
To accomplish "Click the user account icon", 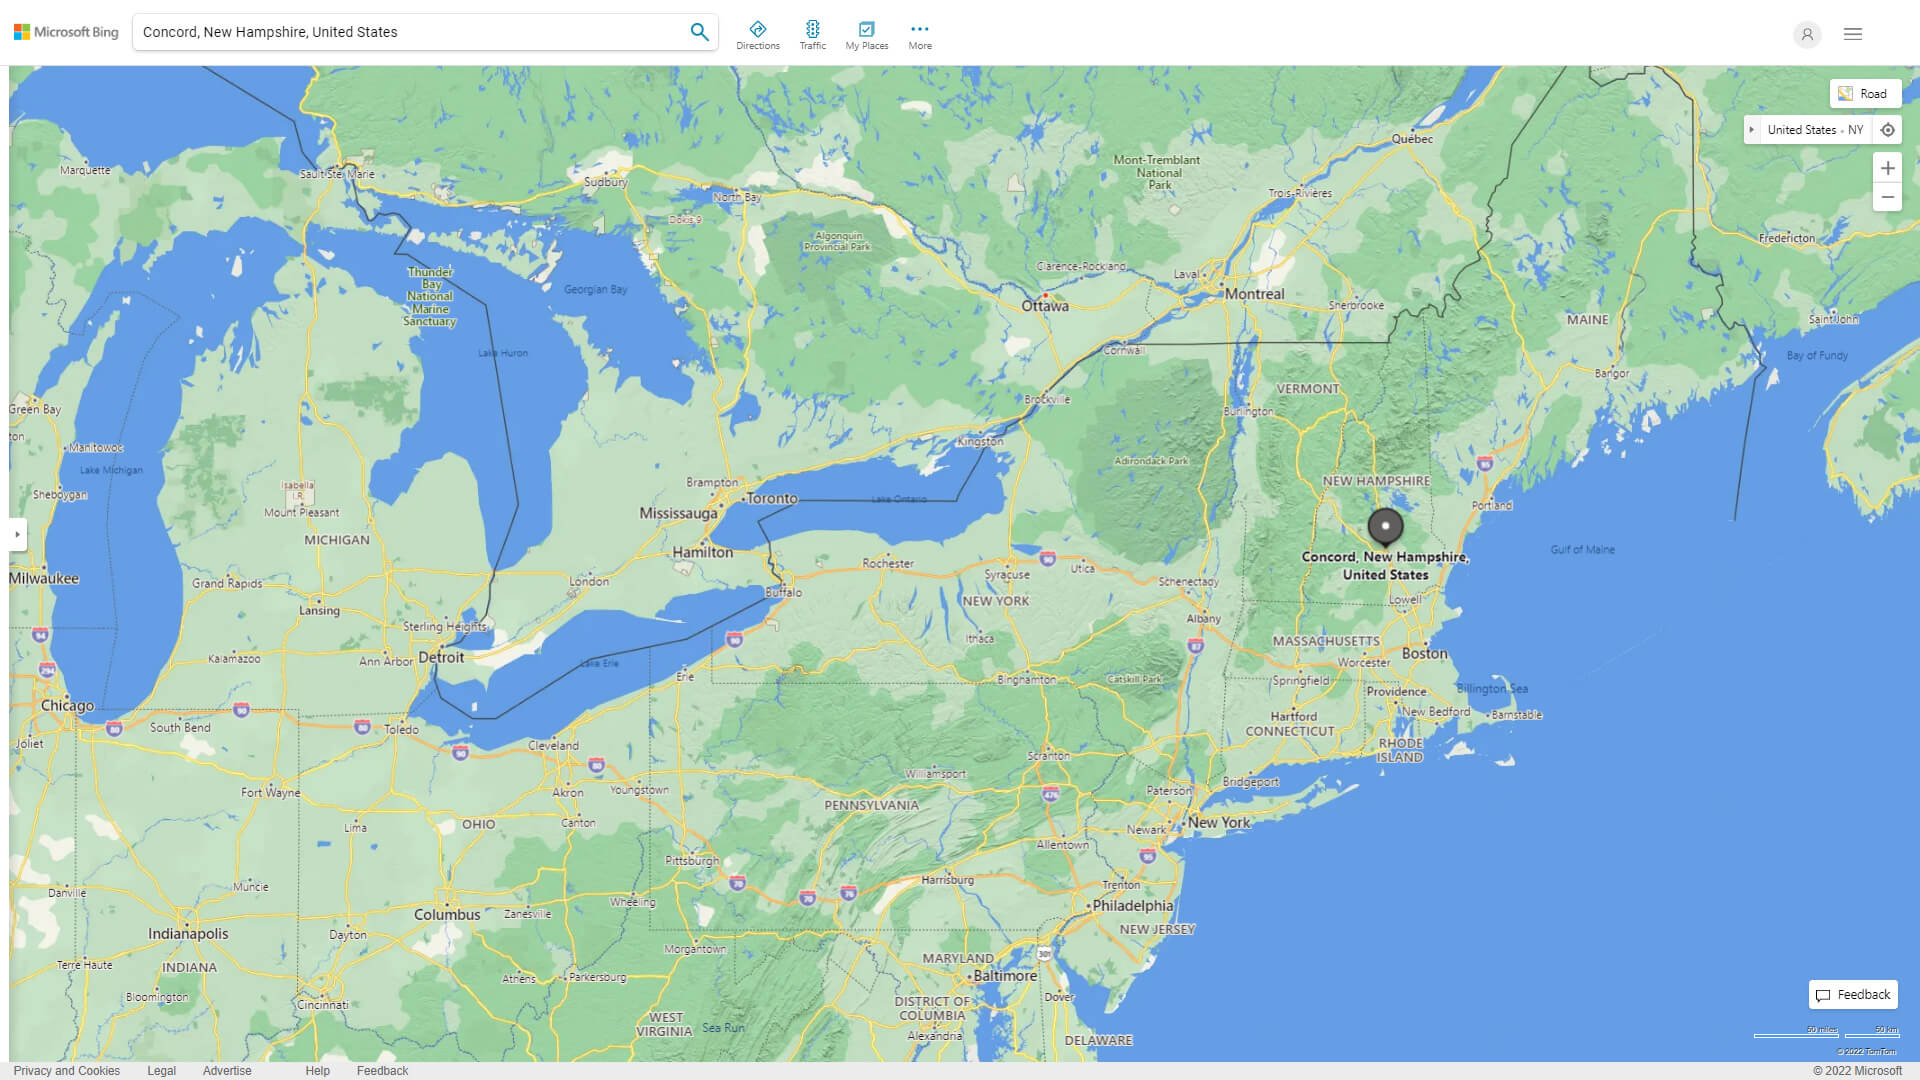I will point(1807,33).
